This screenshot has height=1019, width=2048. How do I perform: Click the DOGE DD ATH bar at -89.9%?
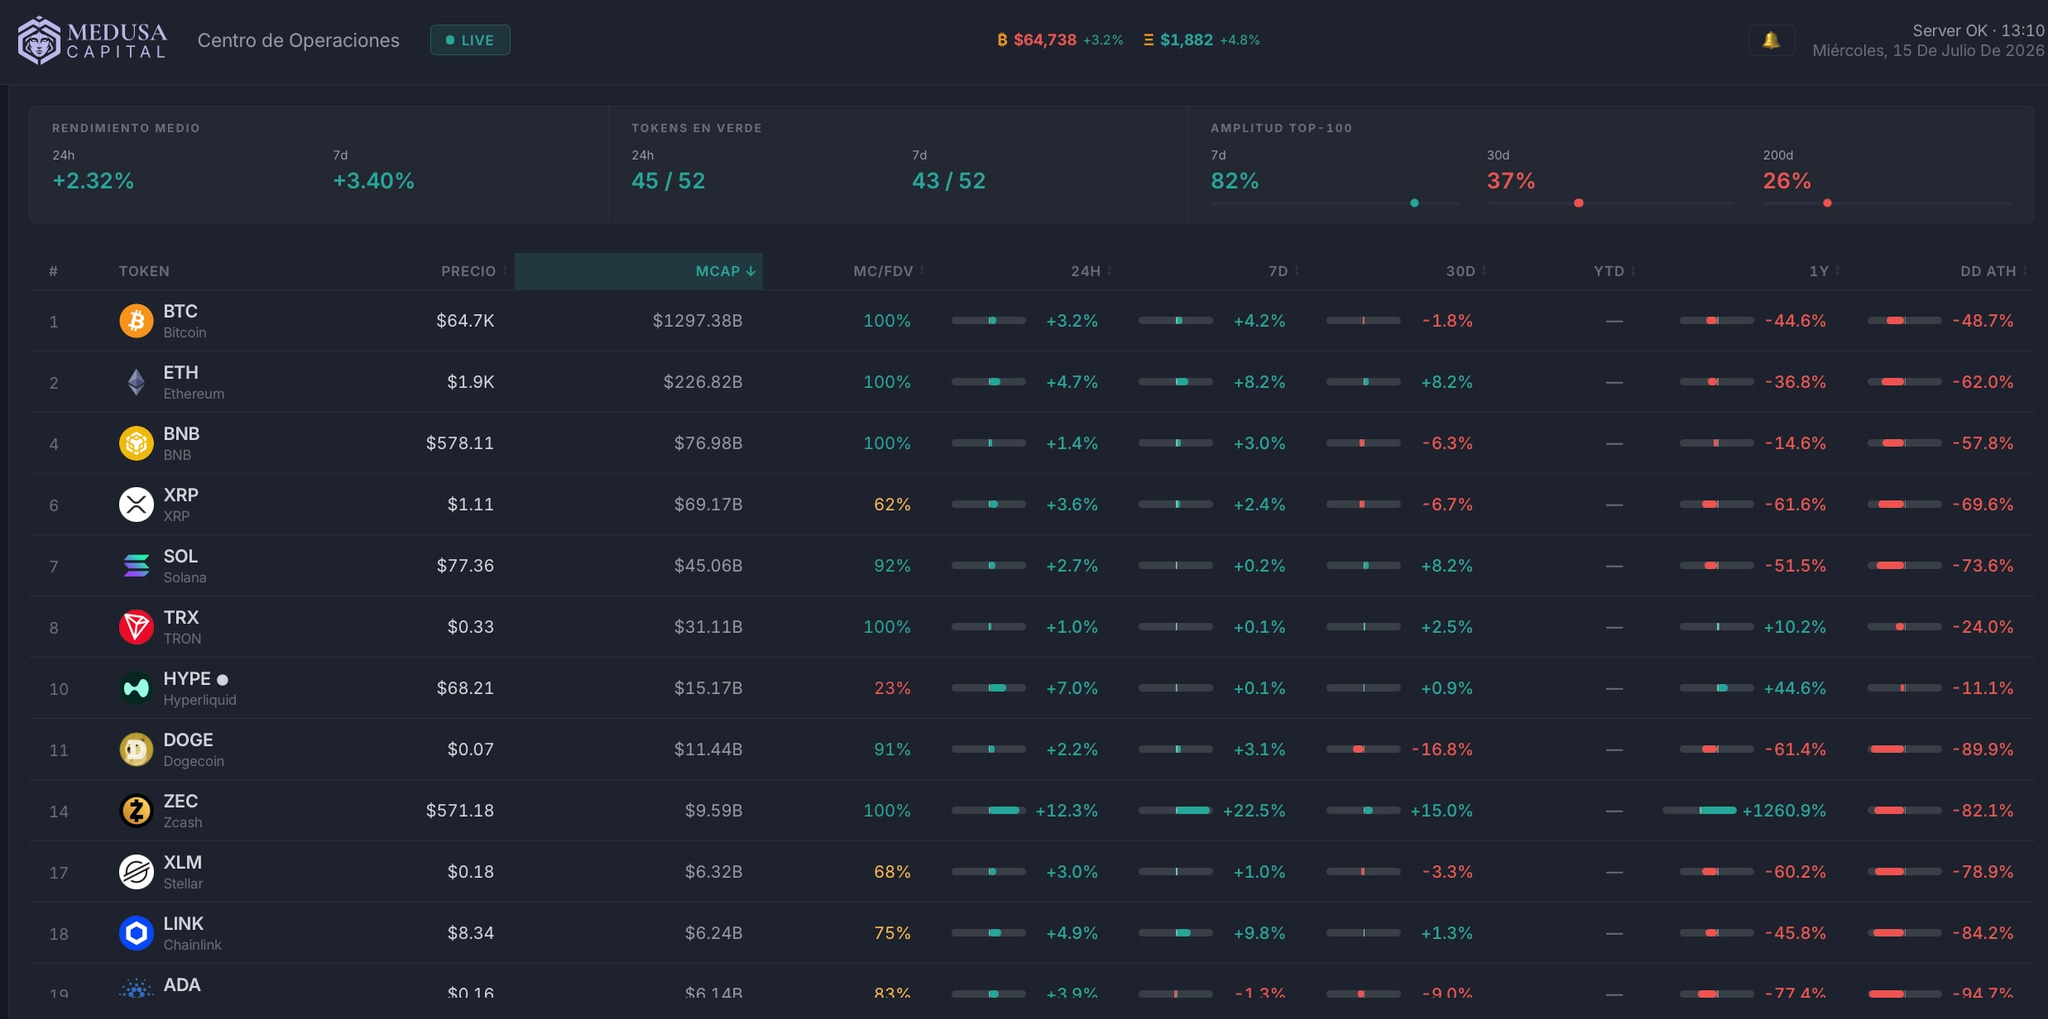1904,749
